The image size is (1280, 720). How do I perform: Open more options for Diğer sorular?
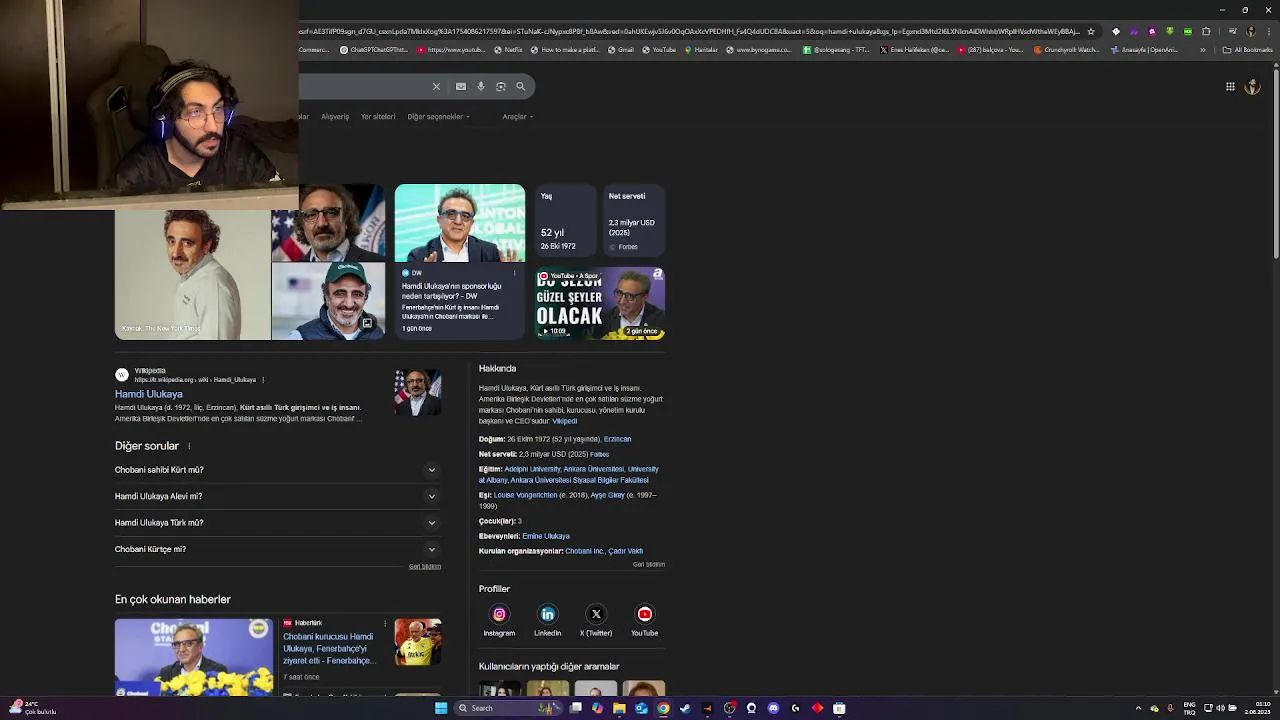(188, 446)
